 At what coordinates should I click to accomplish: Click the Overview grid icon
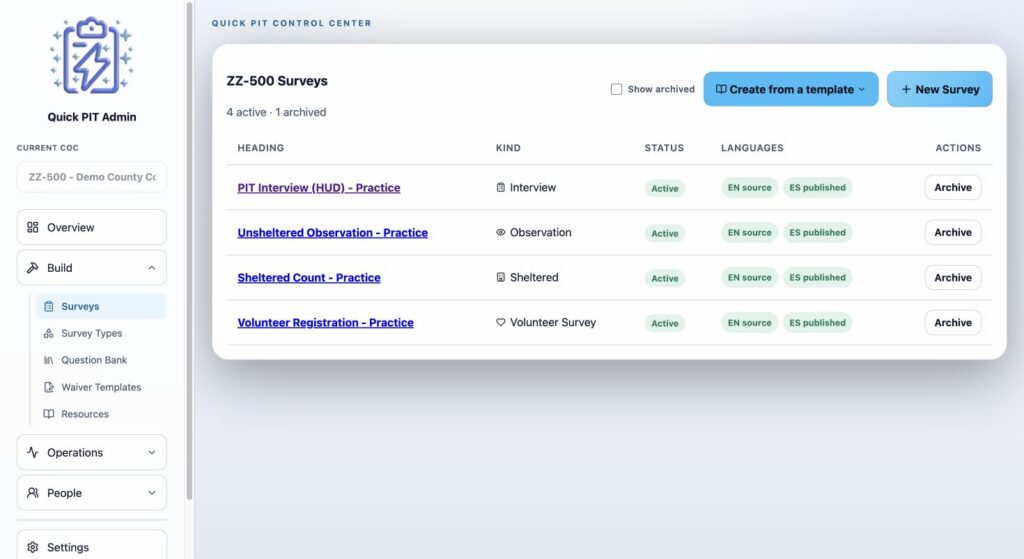click(33, 227)
